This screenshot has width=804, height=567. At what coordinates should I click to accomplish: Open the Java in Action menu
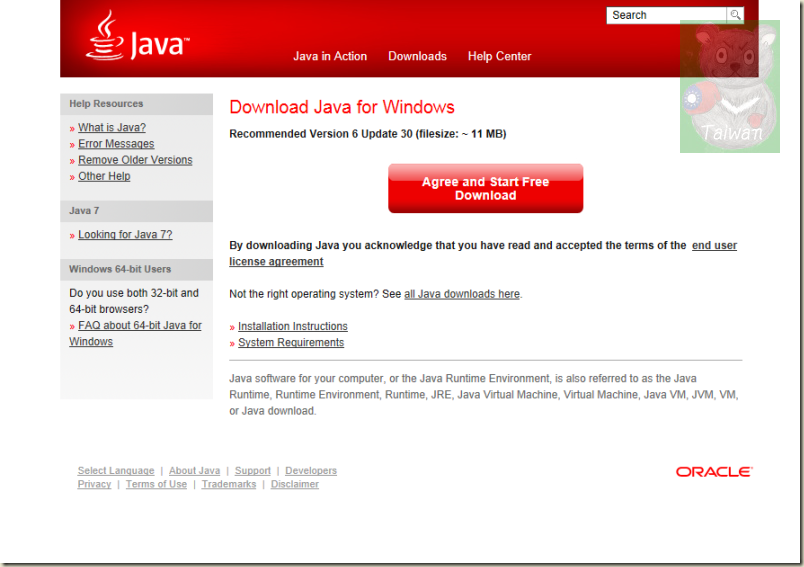point(330,56)
